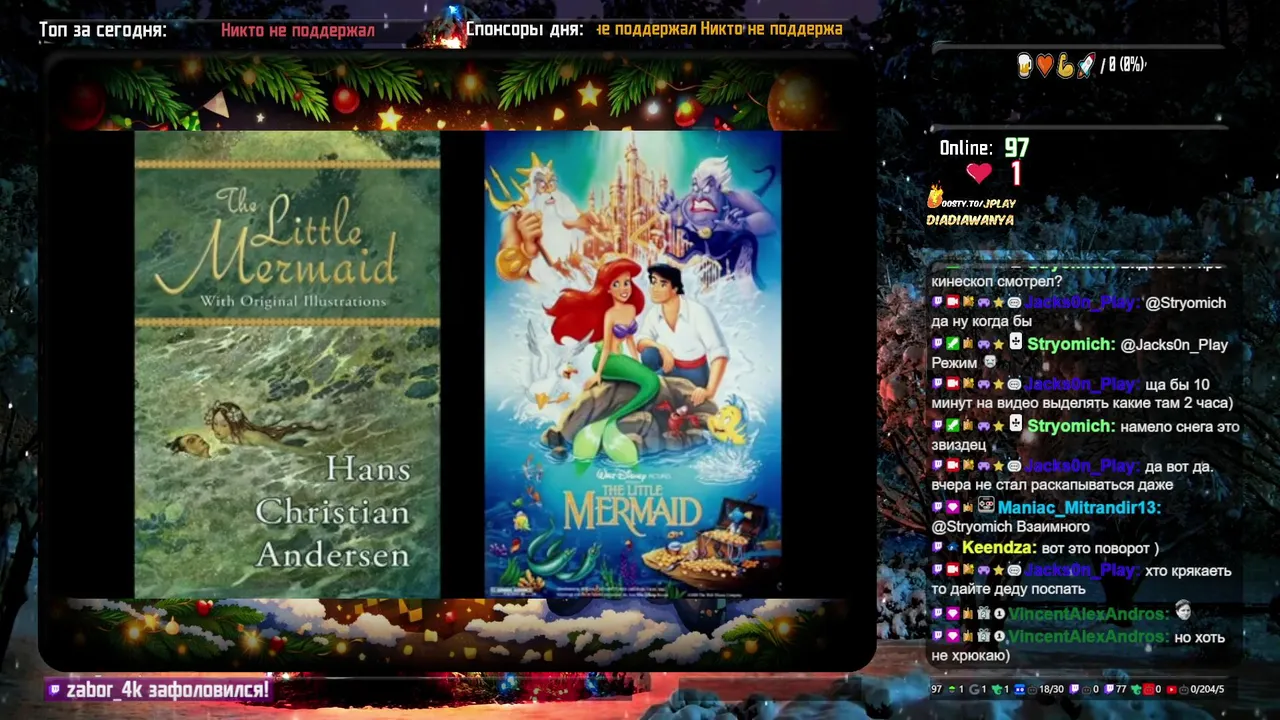Click the Twitch icon next to count 77
Viewport: 1280px width, 720px height.
1108,689
